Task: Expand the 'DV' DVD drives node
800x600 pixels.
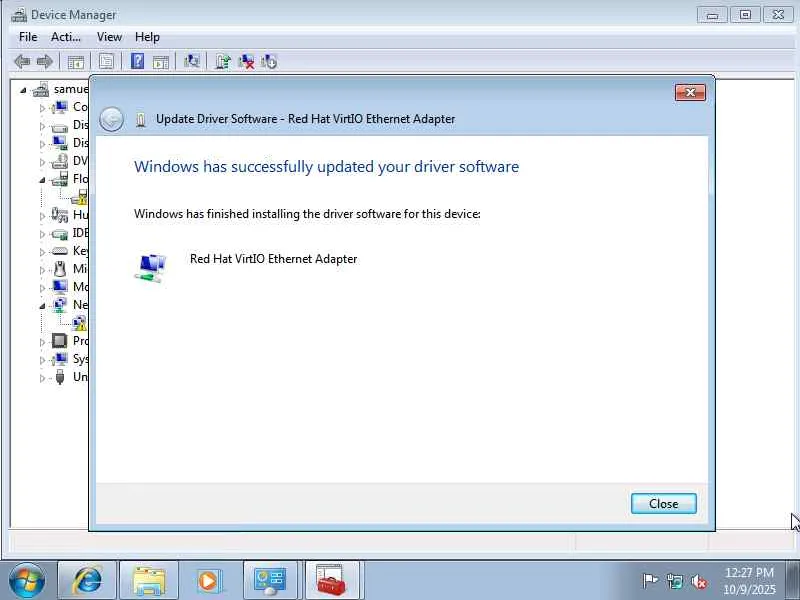Action: click(42, 162)
